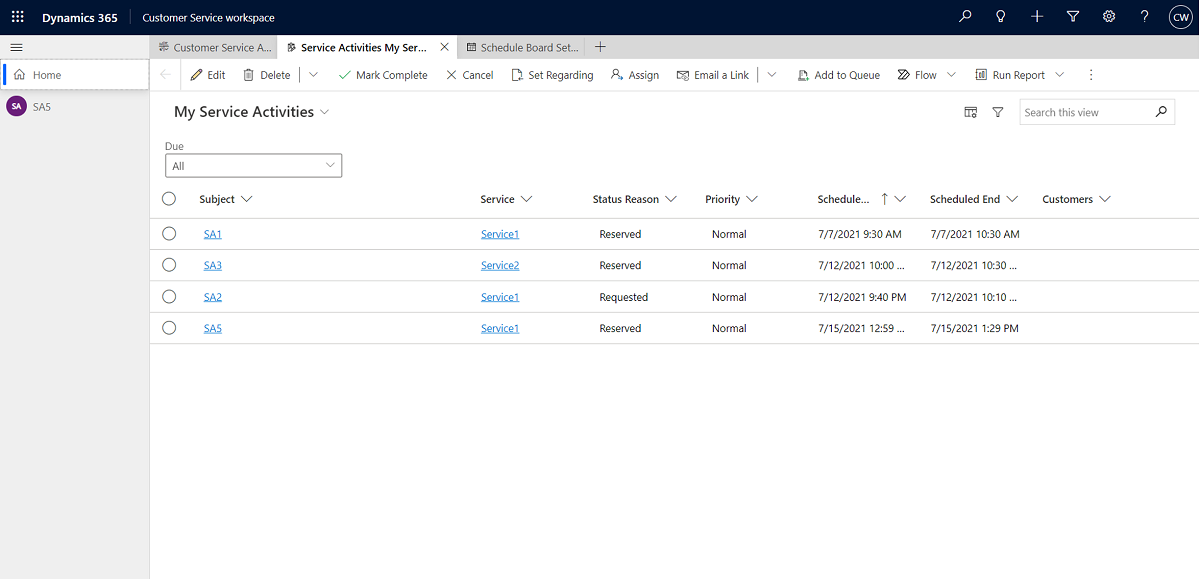Open the Due filter dropdown

[253, 166]
